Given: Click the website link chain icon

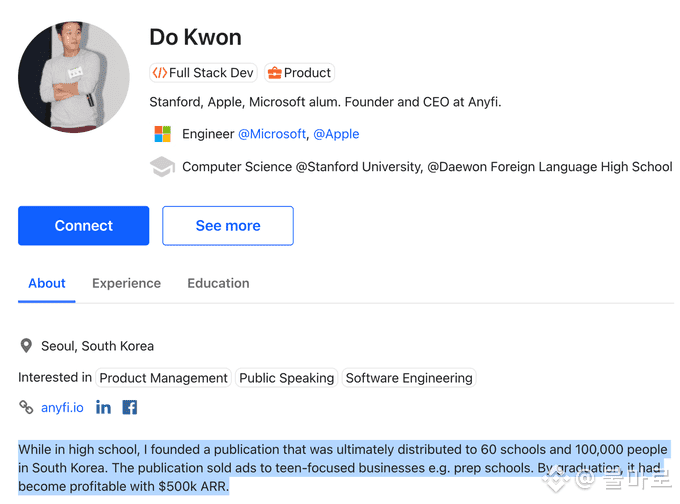Looking at the screenshot, I should (26, 407).
